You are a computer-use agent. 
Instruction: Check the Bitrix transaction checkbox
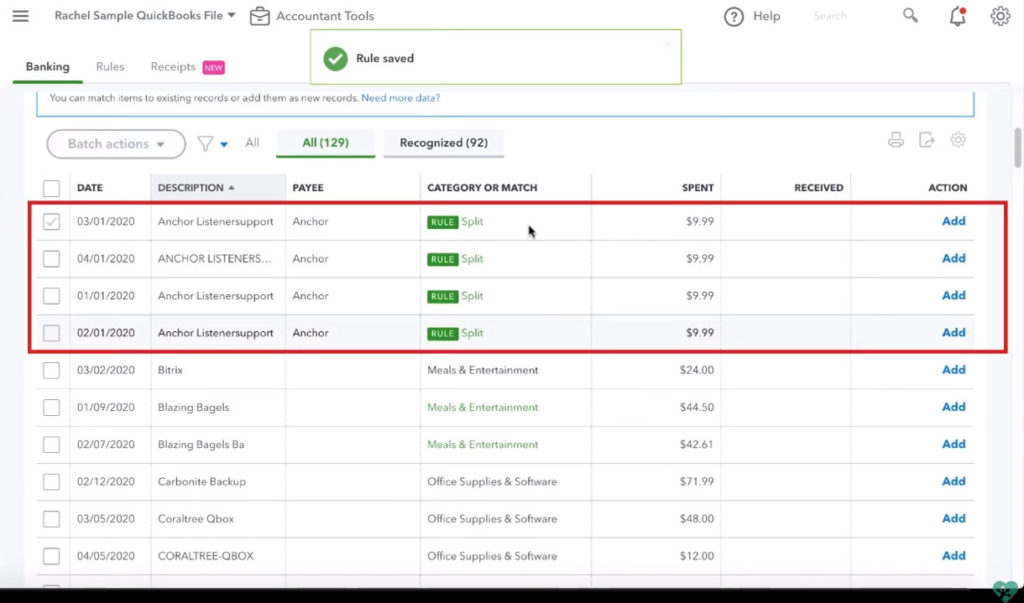pos(51,371)
